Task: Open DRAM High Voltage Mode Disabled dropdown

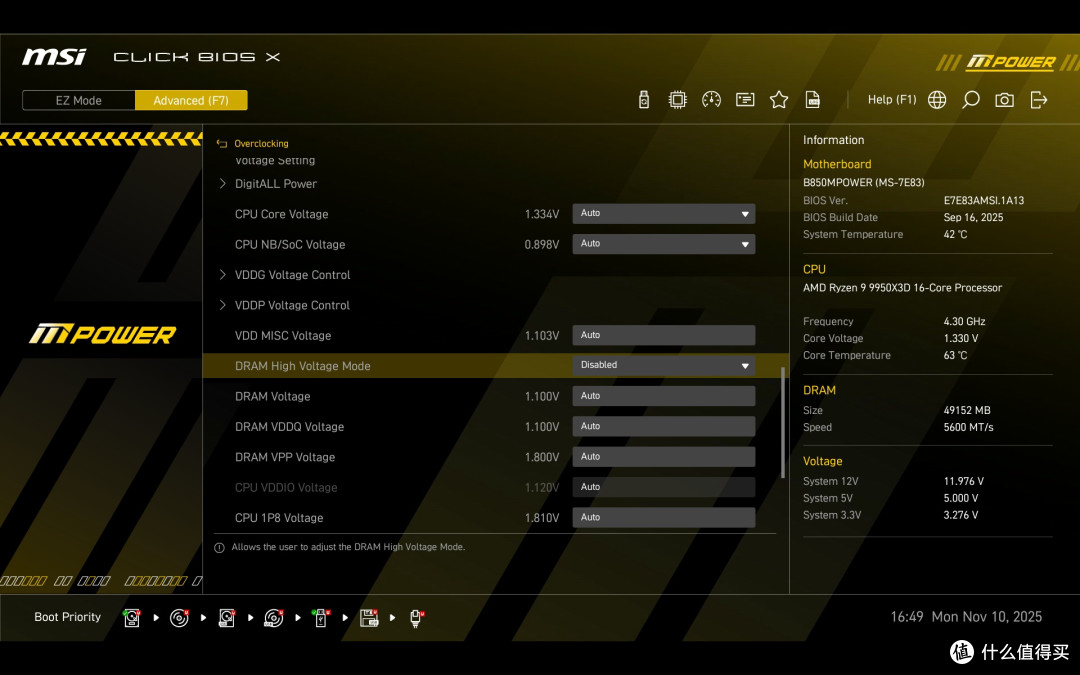Action: click(x=663, y=365)
